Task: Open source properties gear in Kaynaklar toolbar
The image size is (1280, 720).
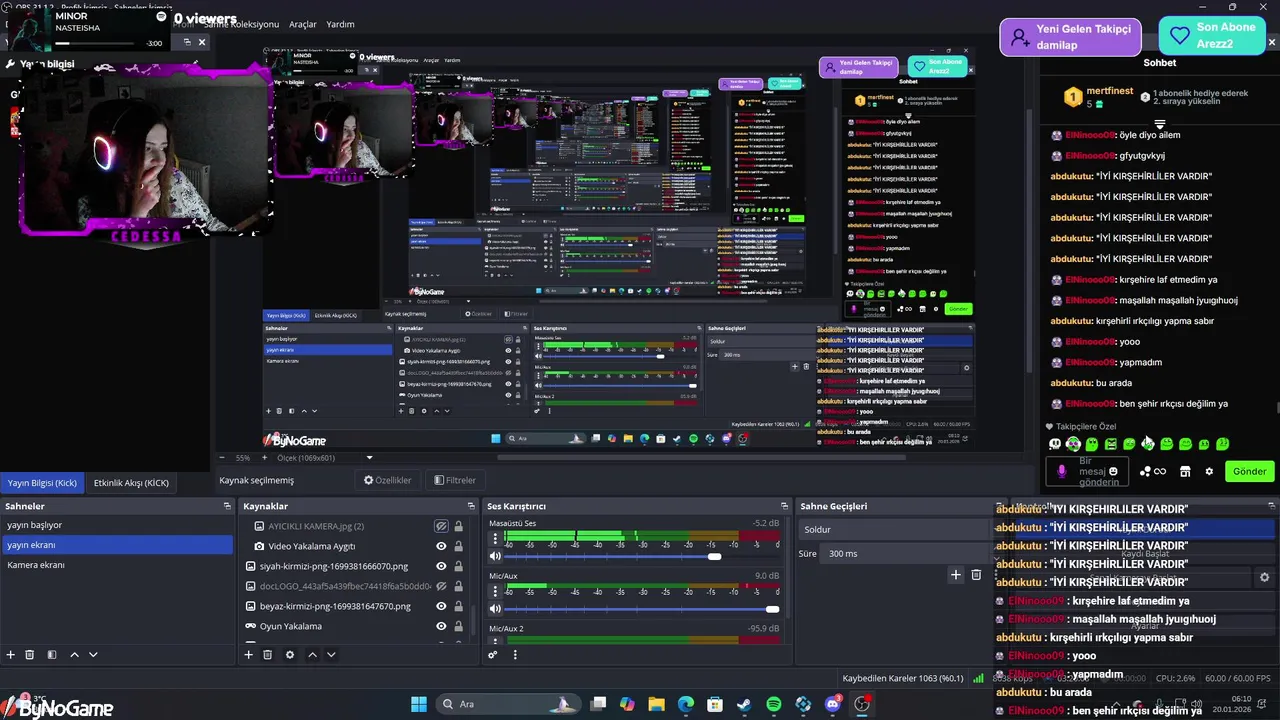Action: coord(290,655)
